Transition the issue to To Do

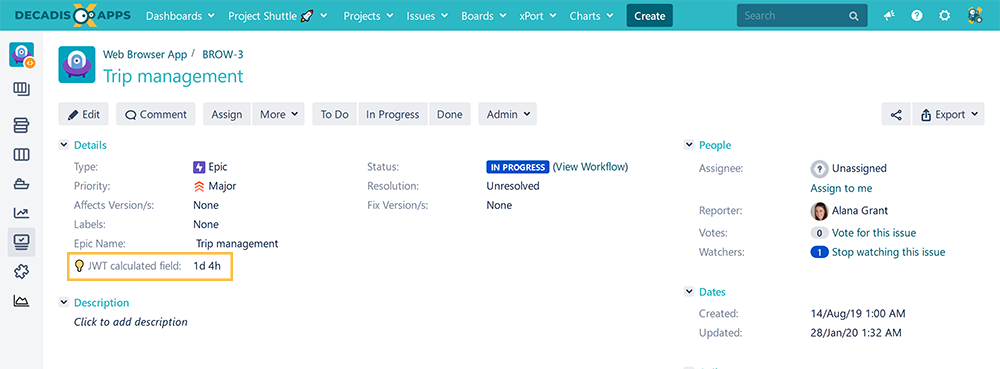pyautogui.click(x=335, y=114)
